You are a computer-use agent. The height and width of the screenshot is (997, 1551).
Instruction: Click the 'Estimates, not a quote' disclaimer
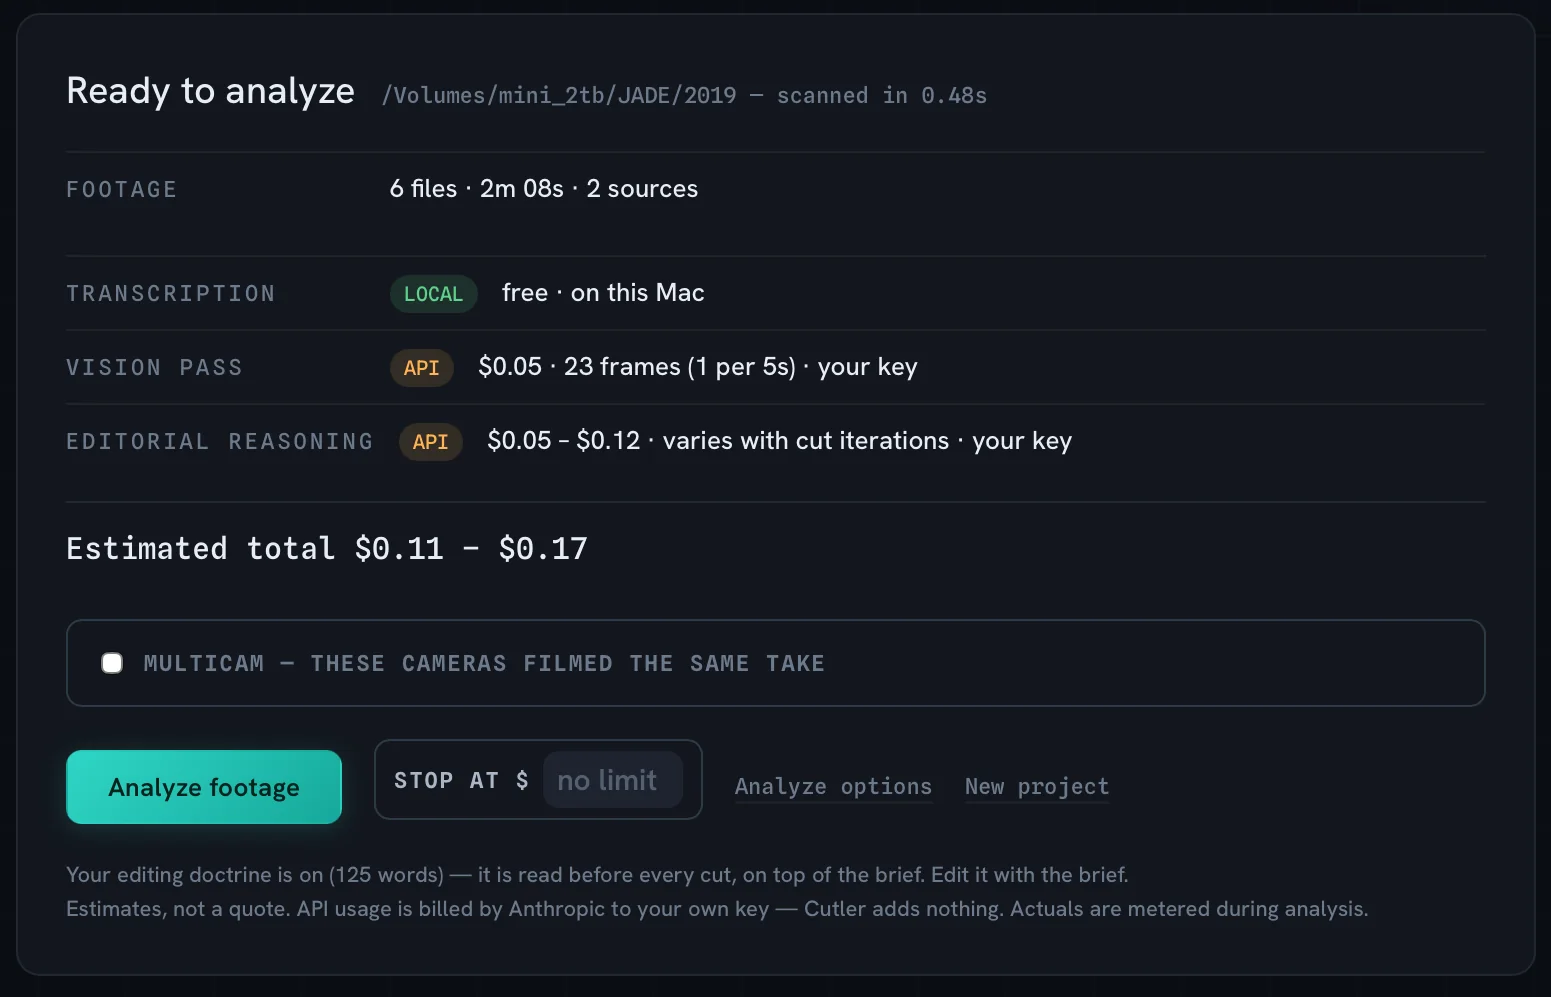[x=717, y=909]
